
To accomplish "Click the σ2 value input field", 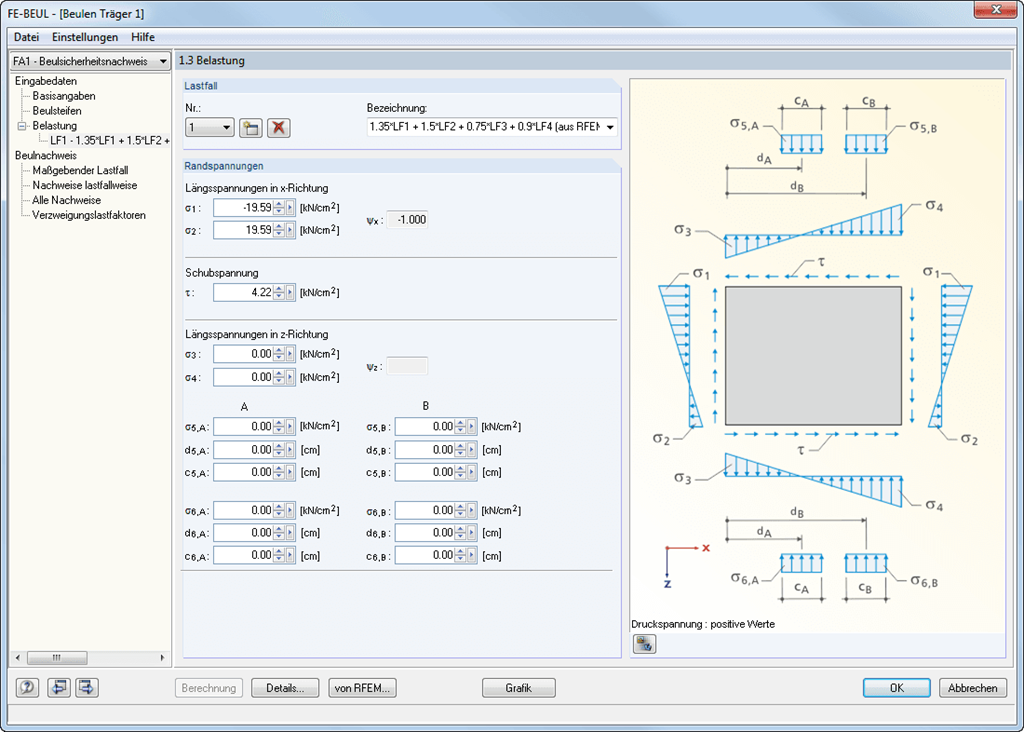I will 243,231.
